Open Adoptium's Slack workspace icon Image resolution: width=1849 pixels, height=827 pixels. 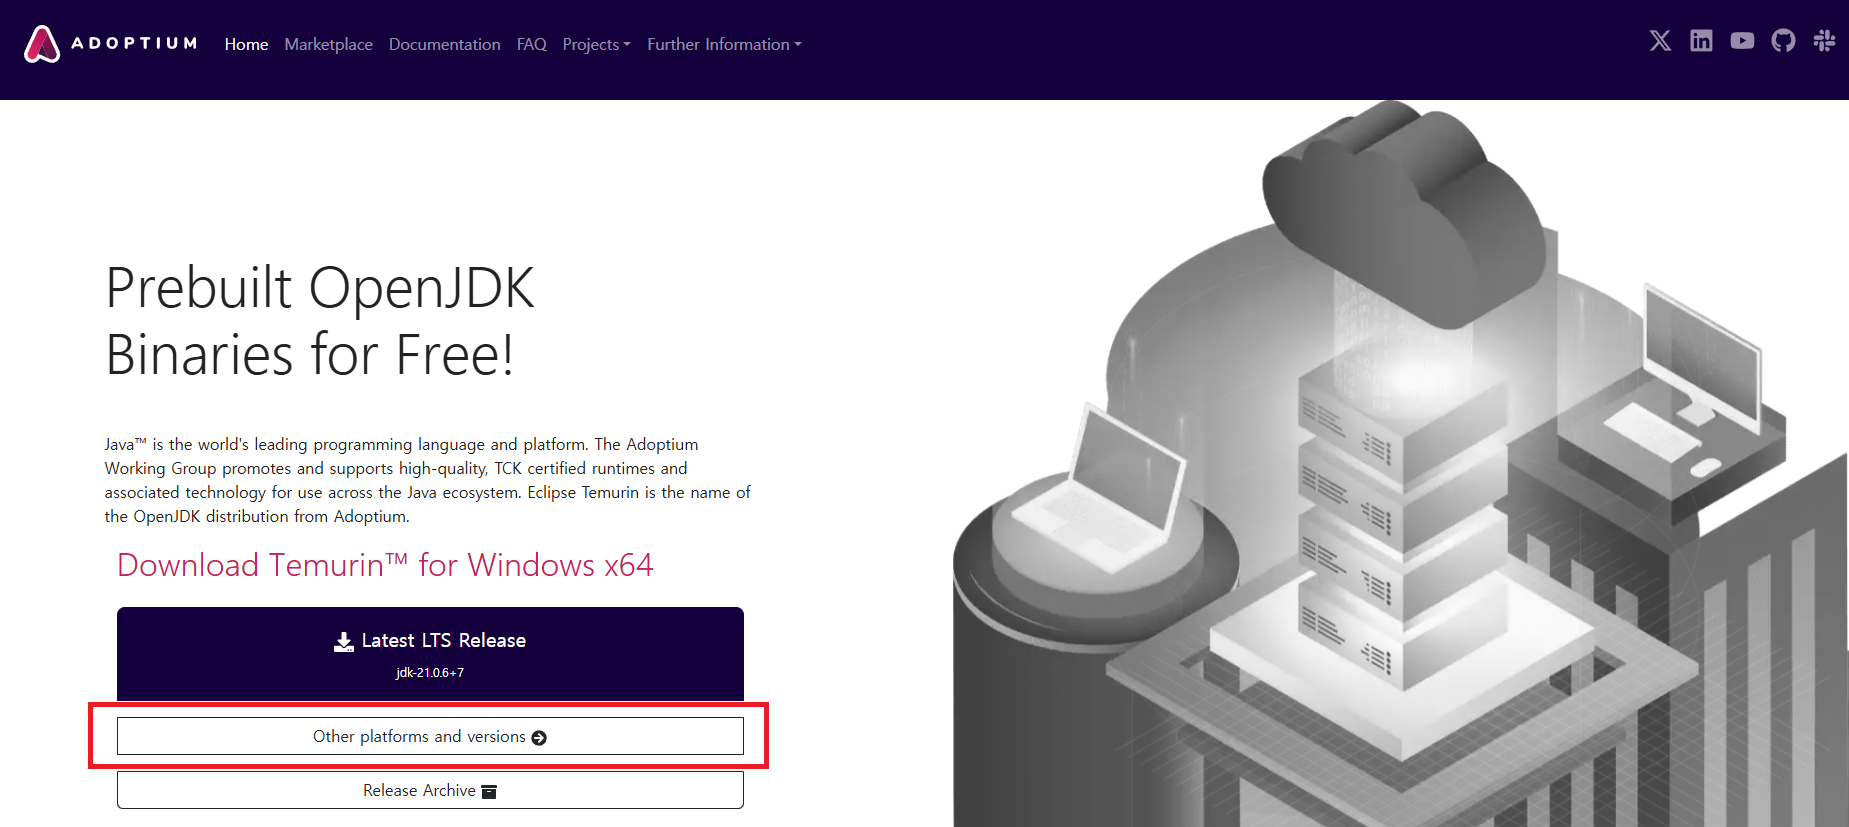click(x=1824, y=40)
